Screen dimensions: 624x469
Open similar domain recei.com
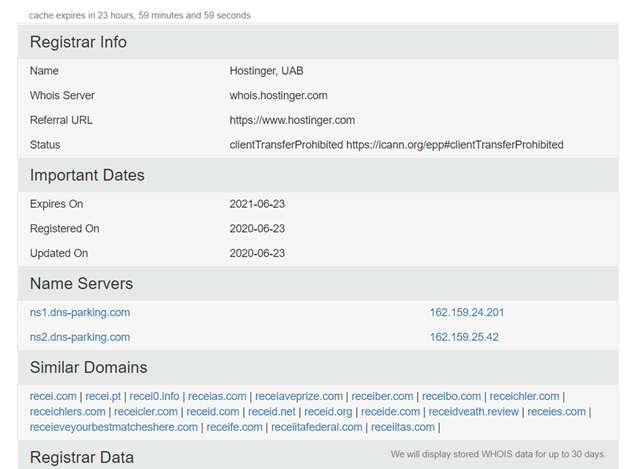click(53, 396)
